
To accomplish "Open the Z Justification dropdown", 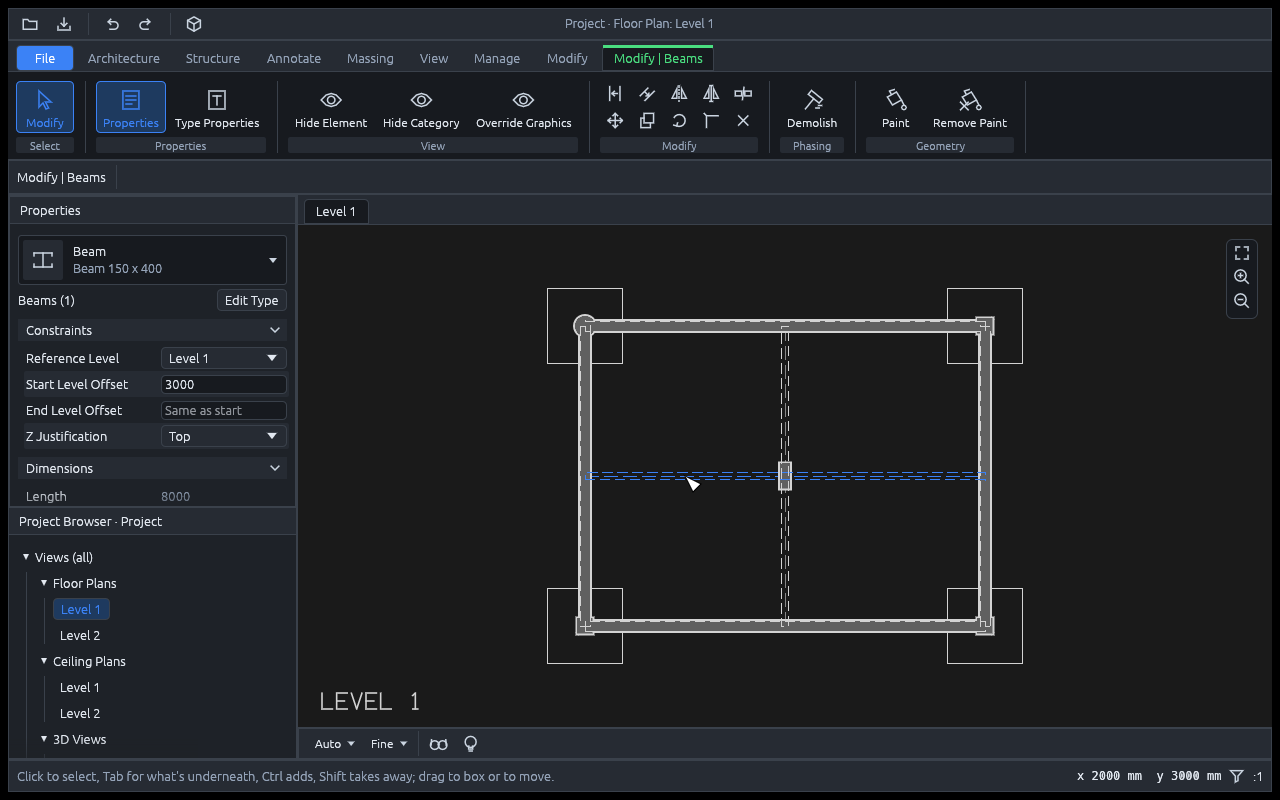I will (x=224, y=436).
